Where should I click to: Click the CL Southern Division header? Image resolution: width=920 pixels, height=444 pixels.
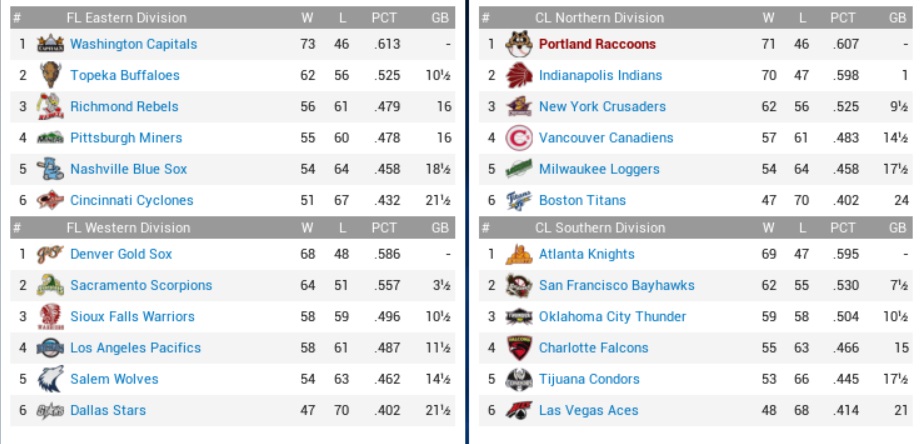[600, 228]
